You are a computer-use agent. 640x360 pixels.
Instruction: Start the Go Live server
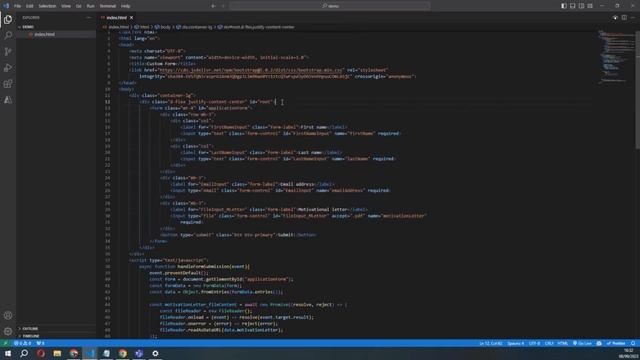582,343
